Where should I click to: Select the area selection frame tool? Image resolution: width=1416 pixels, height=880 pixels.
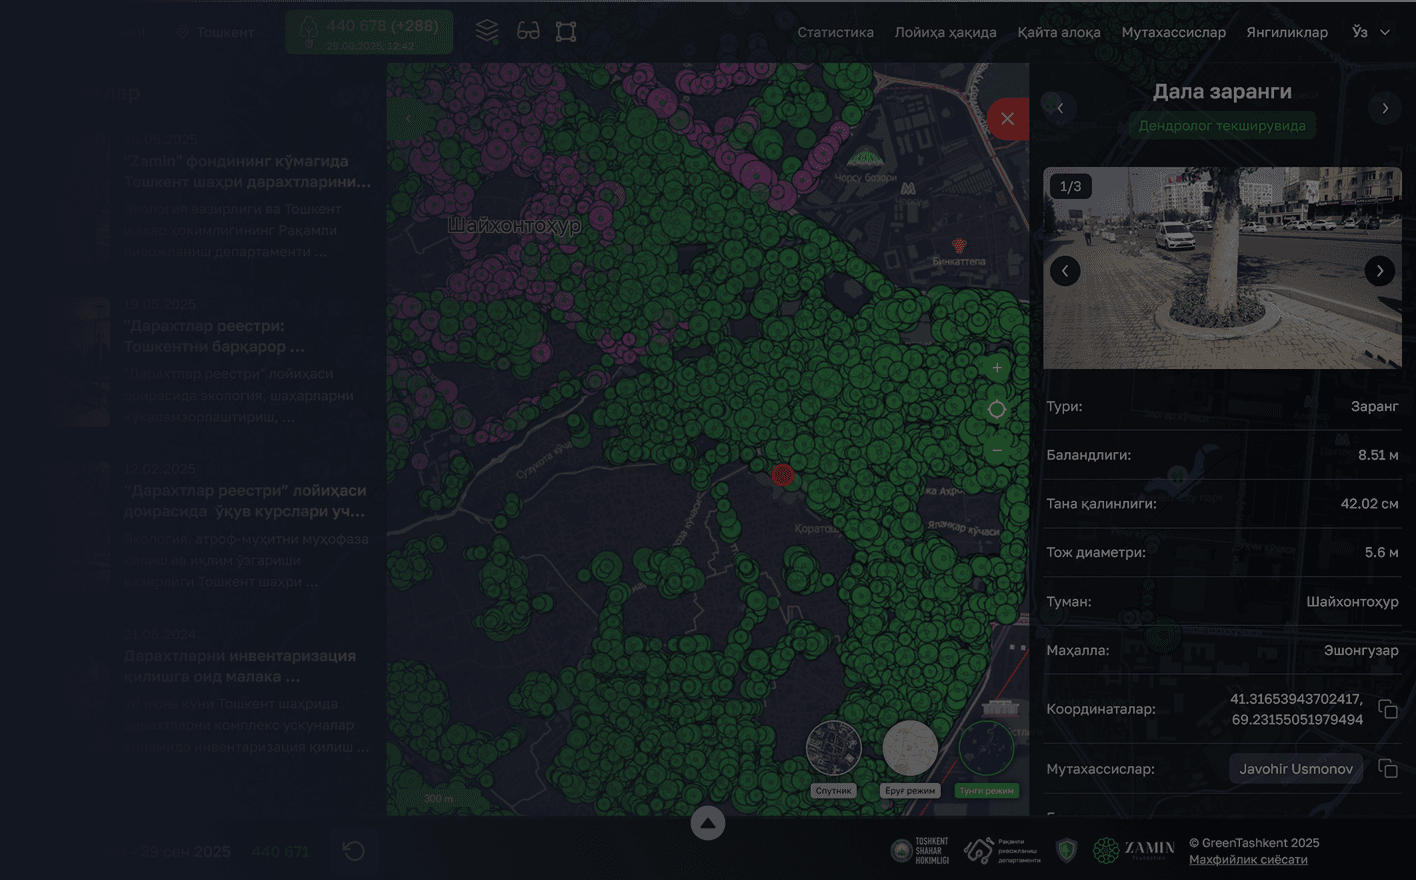tap(566, 31)
